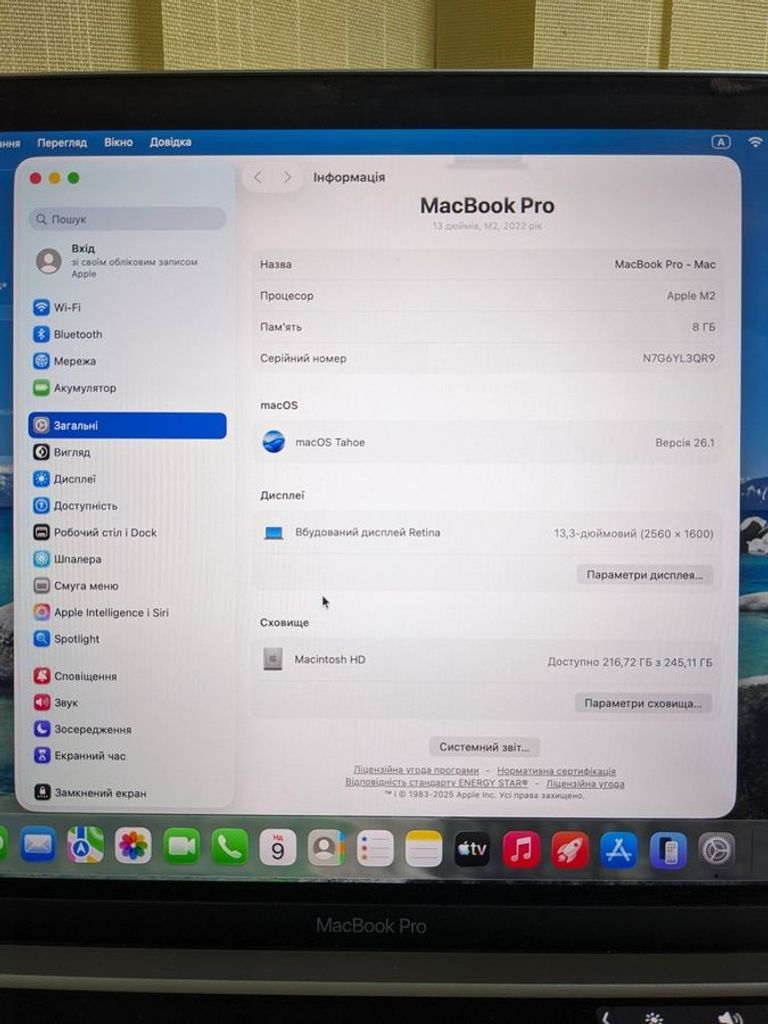The height and width of the screenshot is (1024, 768).
Task: Open the Вікно menu
Action: pos(118,142)
